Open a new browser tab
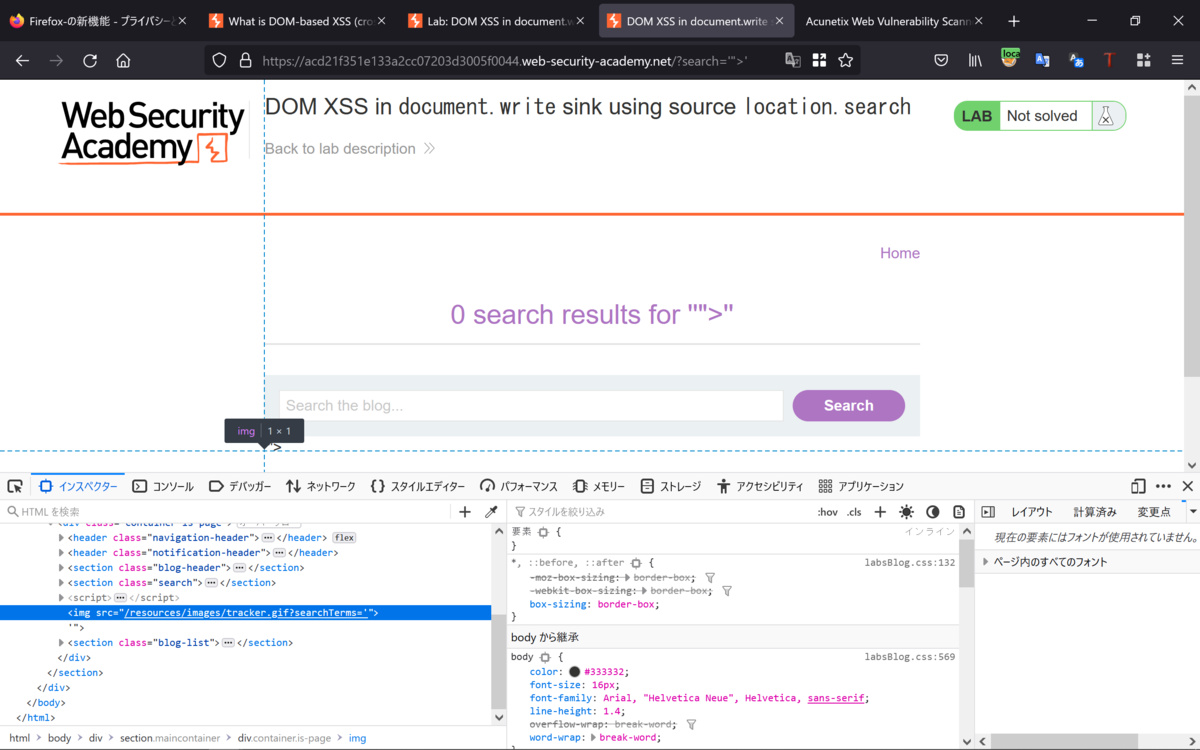The image size is (1200, 750). coord(1014,21)
